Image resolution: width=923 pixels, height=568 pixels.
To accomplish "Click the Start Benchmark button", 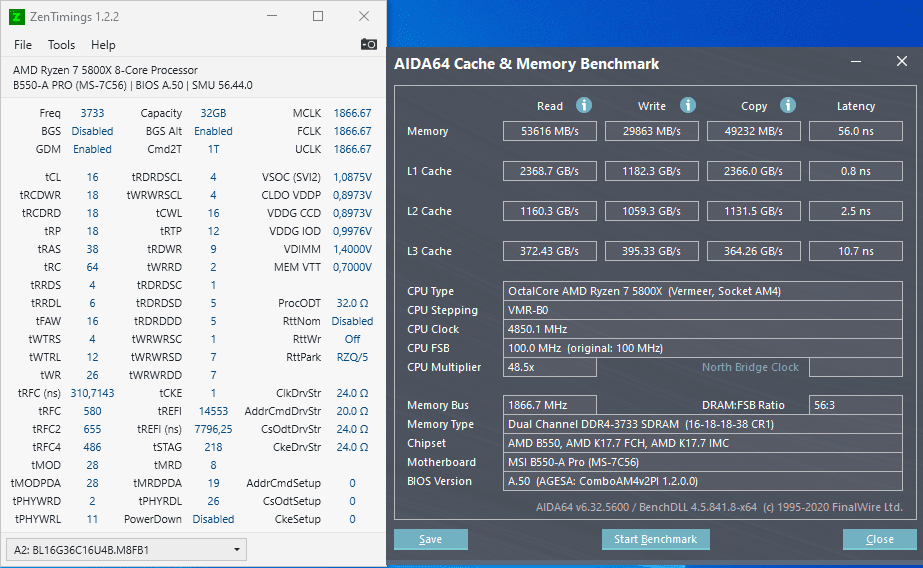I will click(655, 539).
